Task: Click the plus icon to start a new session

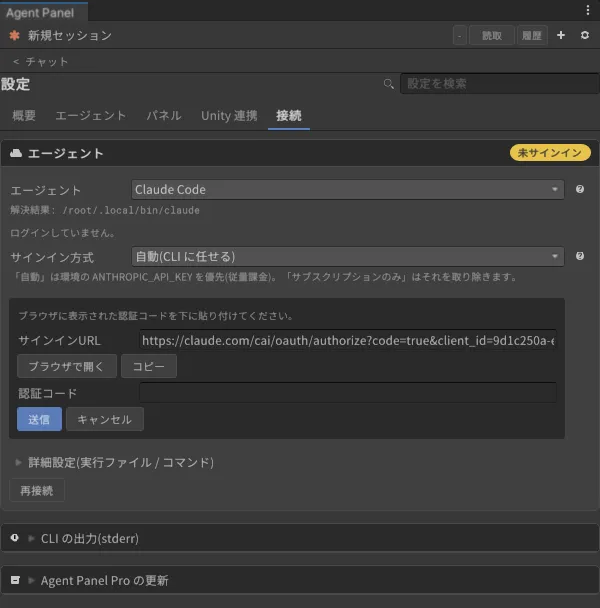Action: (x=561, y=35)
